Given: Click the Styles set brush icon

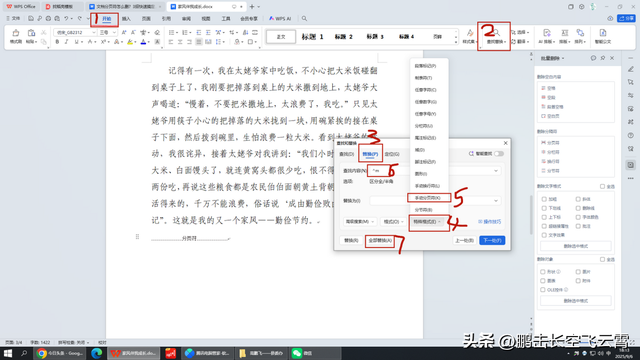Looking at the screenshot, I should [470, 33].
